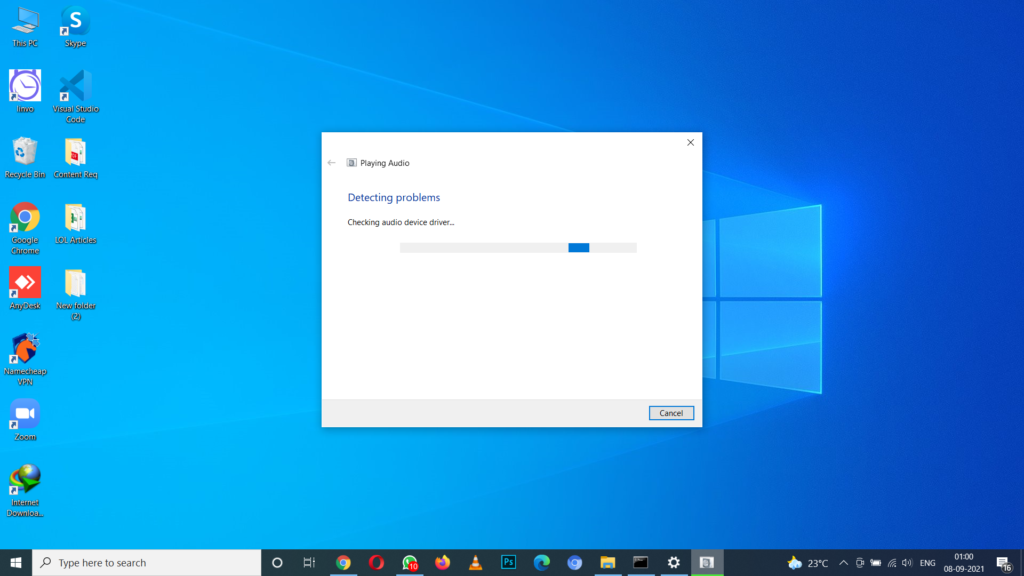The width and height of the screenshot is (1024, 576).
Task: Click the taskbar search box
Action: tap(147, 562)
